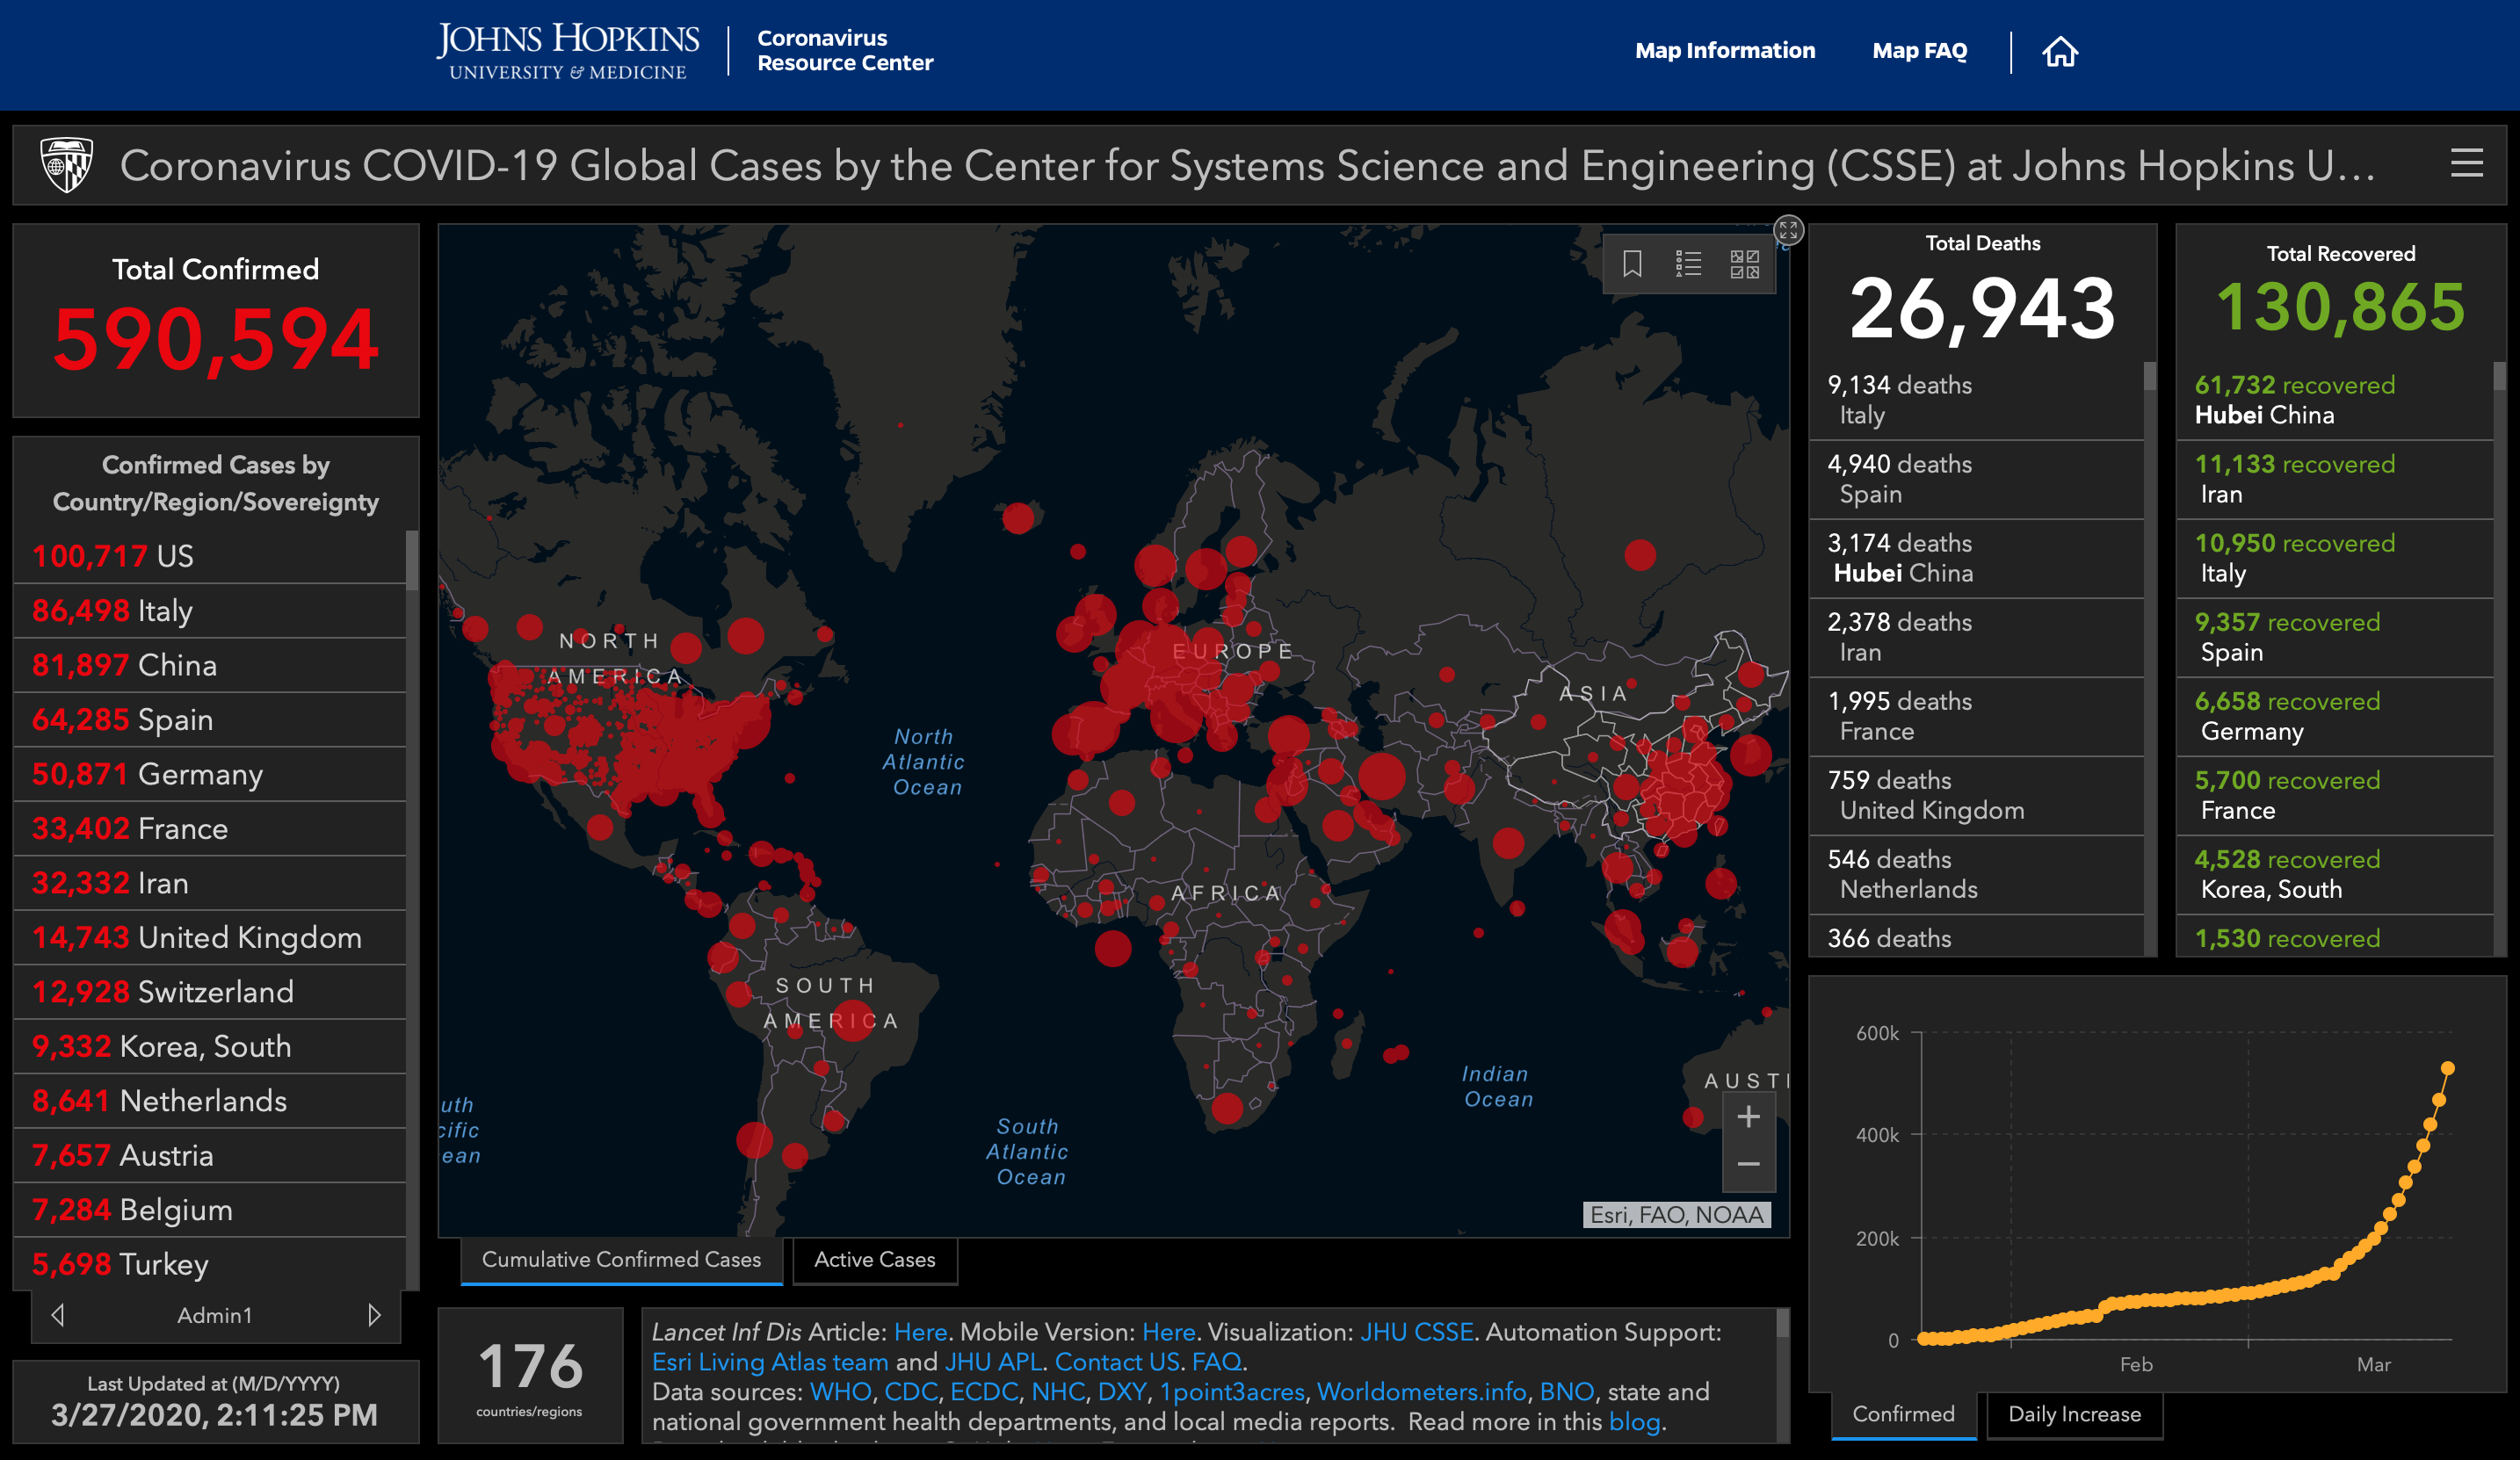Click the 4,940 deaths Spain entry

coord(1976,479)
